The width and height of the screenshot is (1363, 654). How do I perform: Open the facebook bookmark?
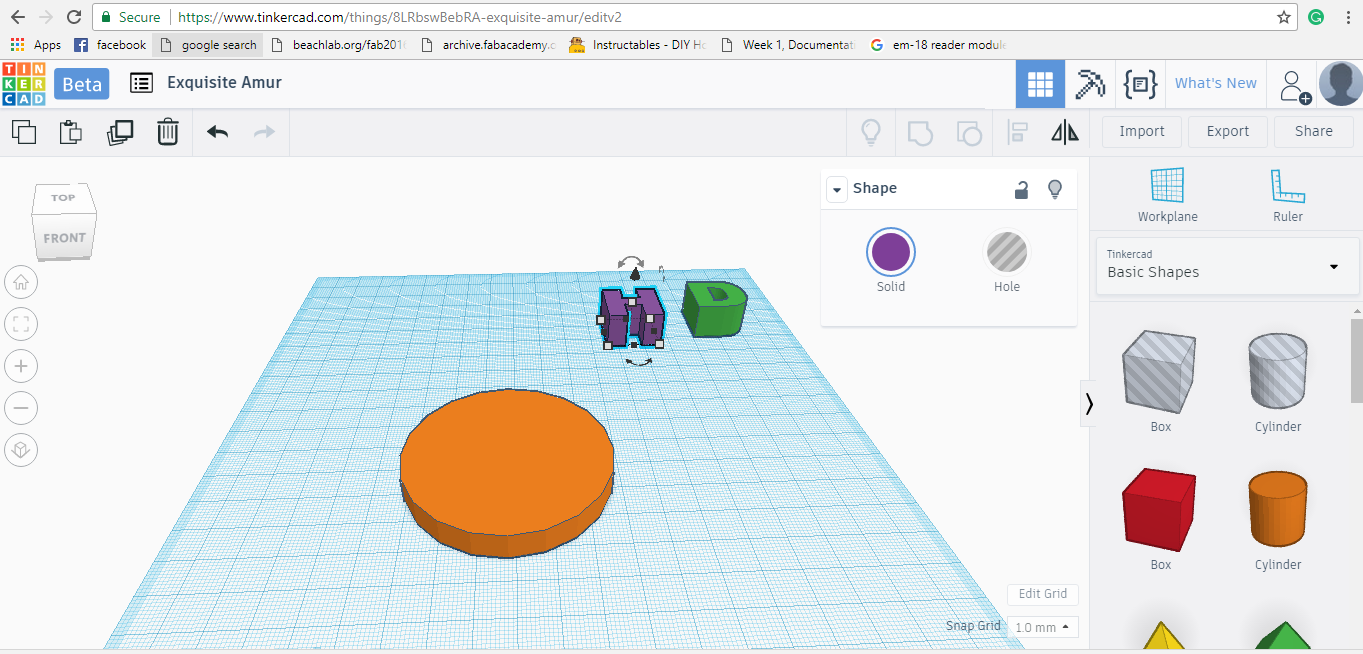pos(111,45)
